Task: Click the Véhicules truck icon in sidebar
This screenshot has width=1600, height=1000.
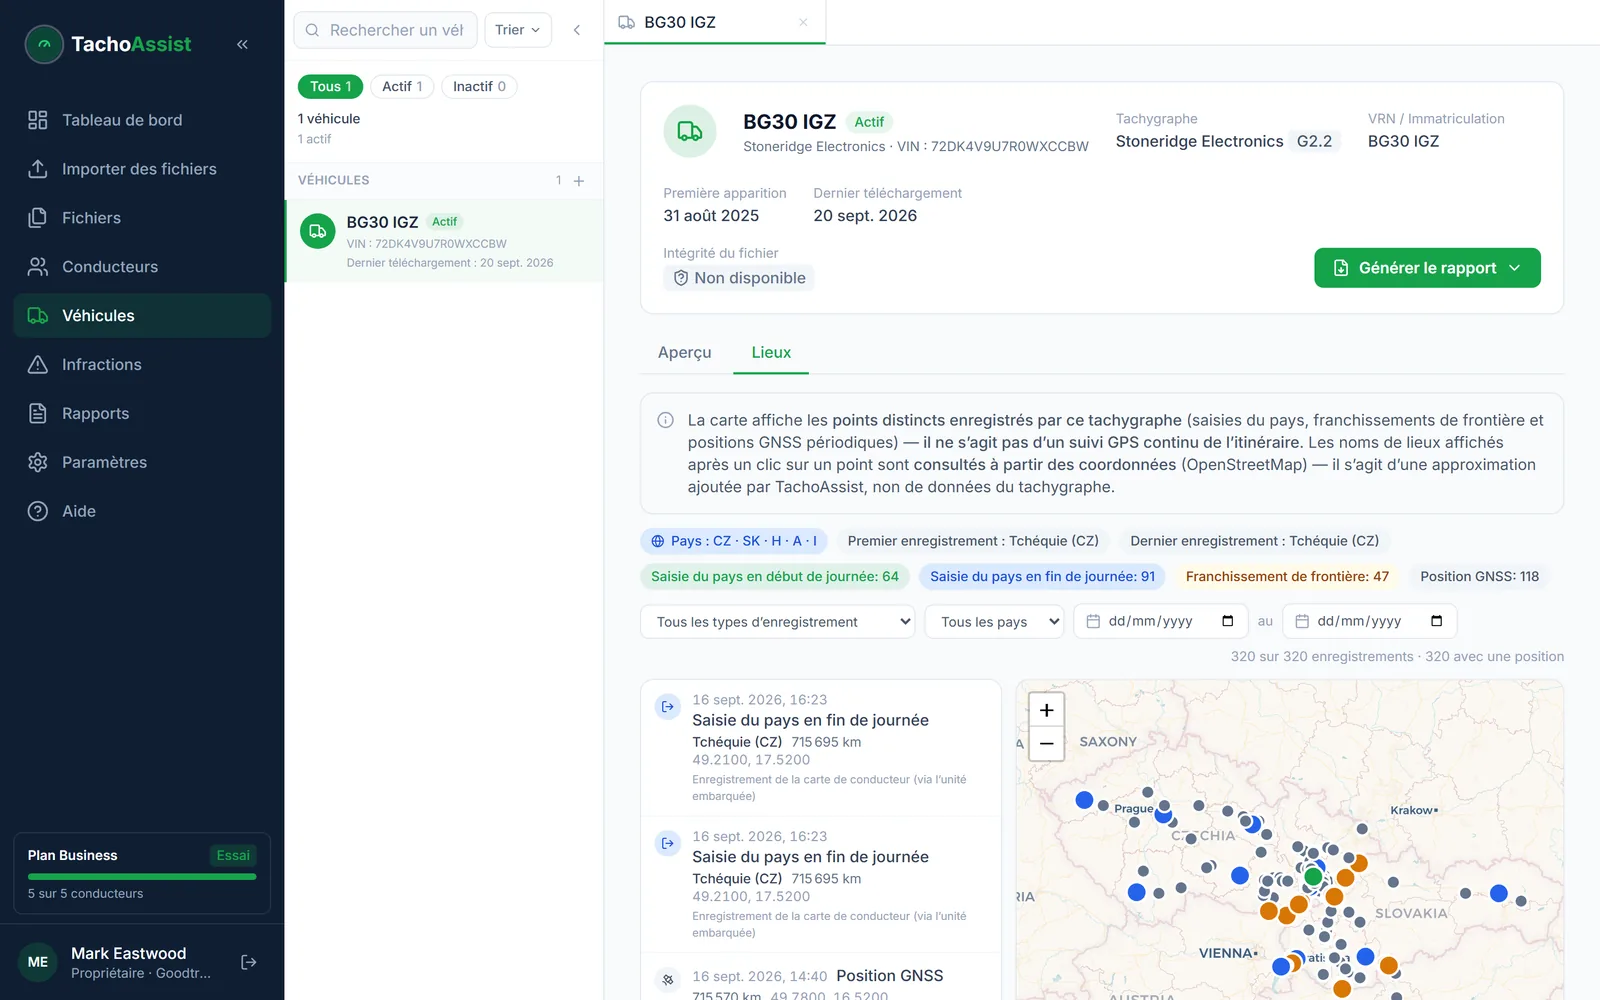Action: (38, 316)
